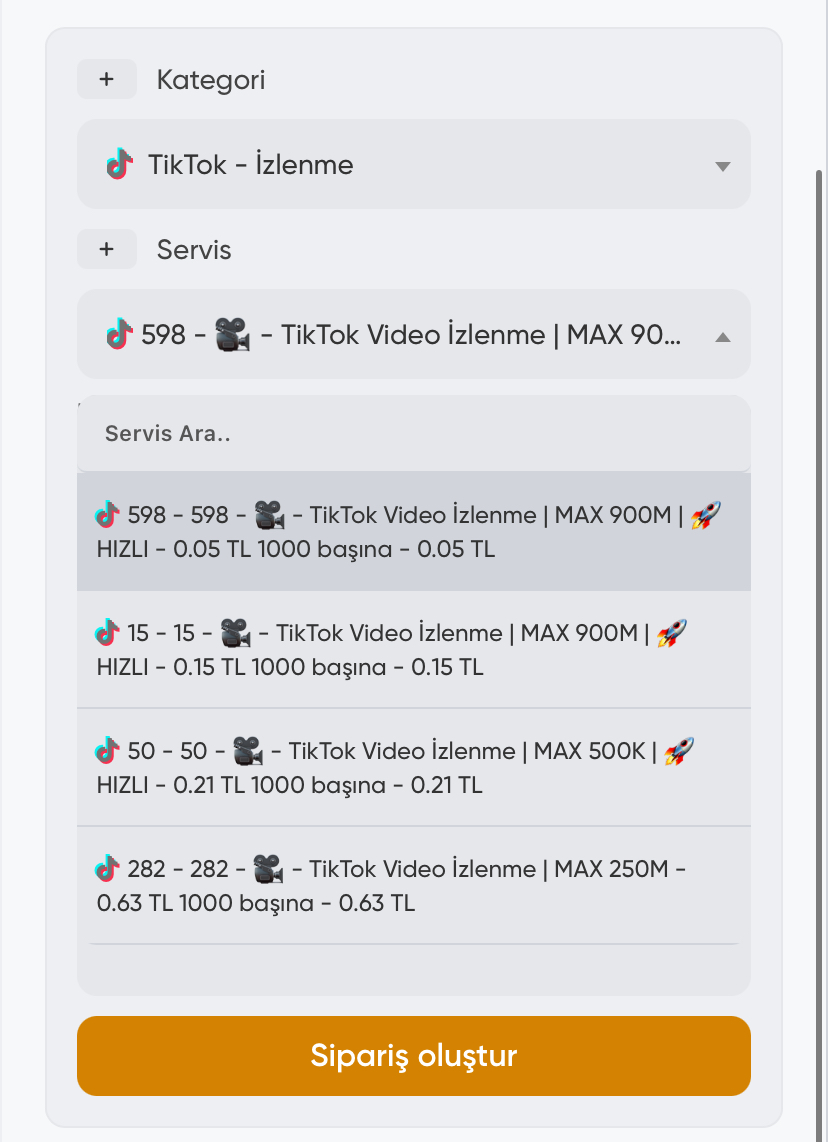
Task: Pick the MAX 500K service at 0.21 TL
Action: click(x=414, y=768)
